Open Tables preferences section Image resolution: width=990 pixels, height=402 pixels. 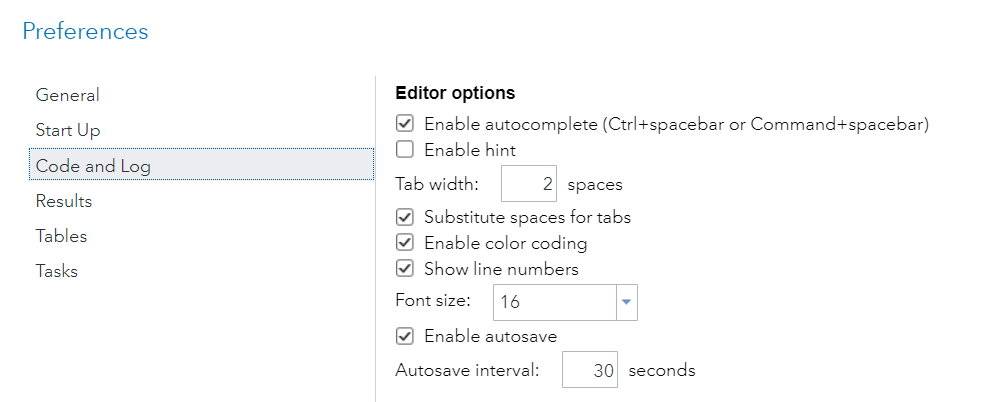tap(61, 236)
